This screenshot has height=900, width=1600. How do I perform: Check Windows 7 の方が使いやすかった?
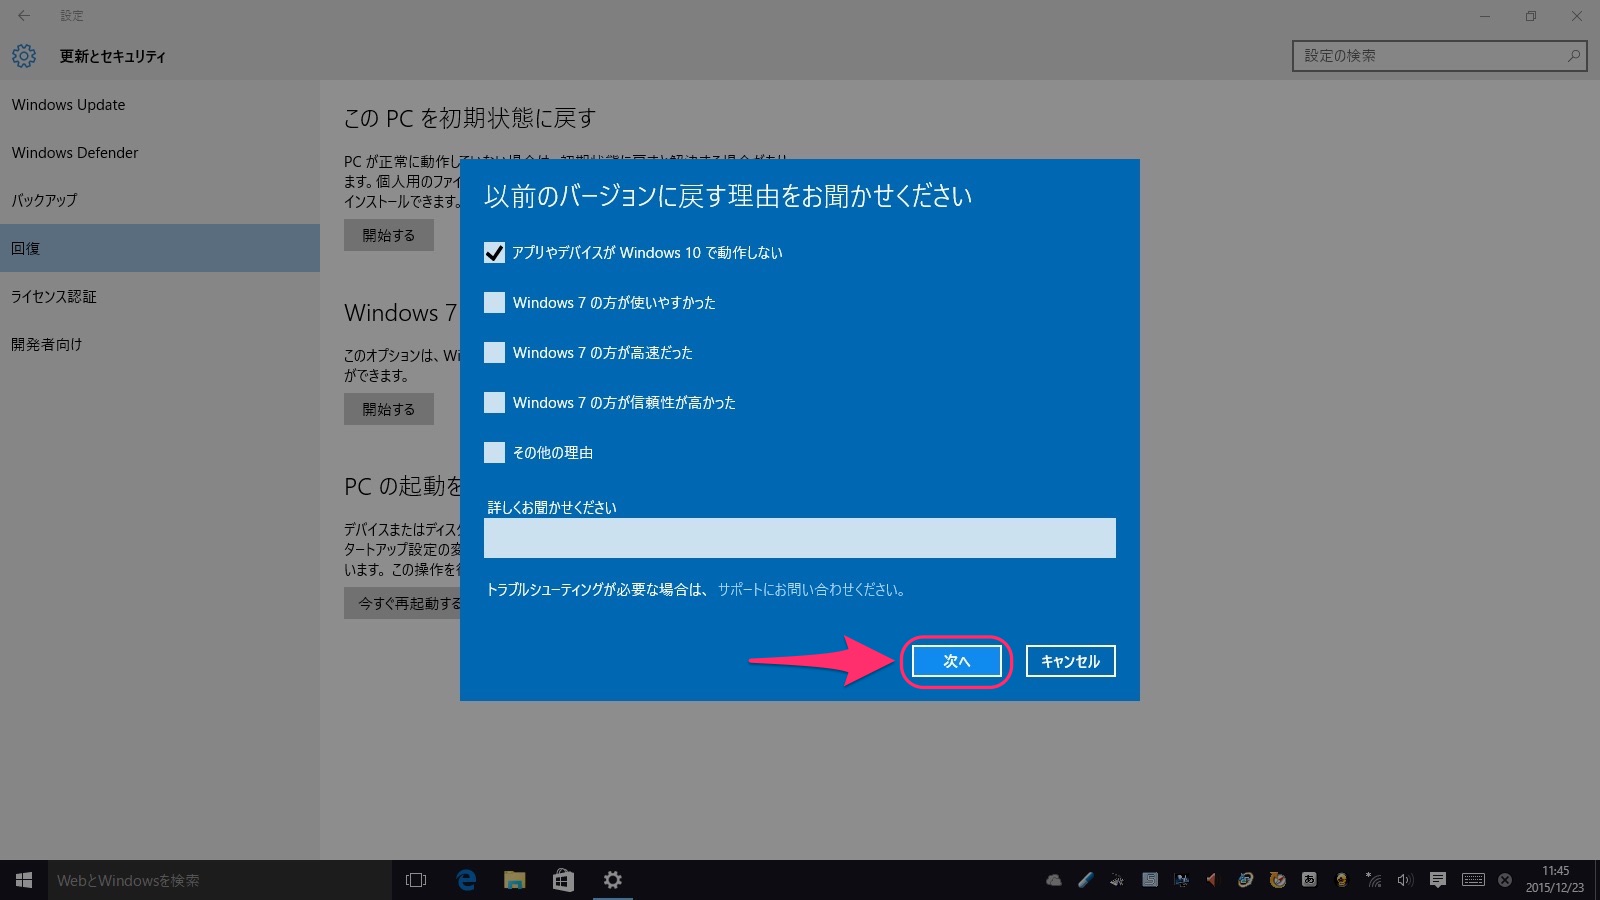[494, 303]
